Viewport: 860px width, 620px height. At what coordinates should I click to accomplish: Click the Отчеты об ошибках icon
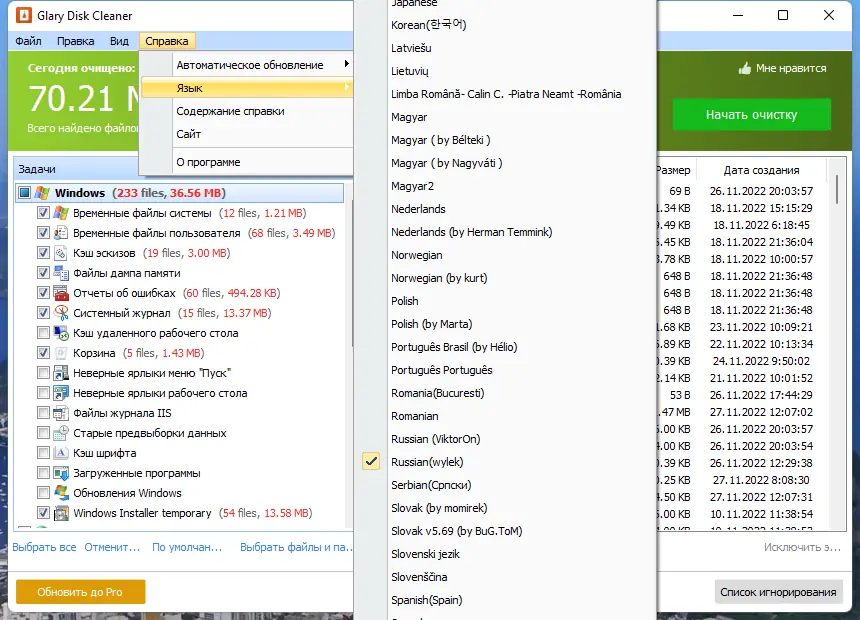pos(61,293)
